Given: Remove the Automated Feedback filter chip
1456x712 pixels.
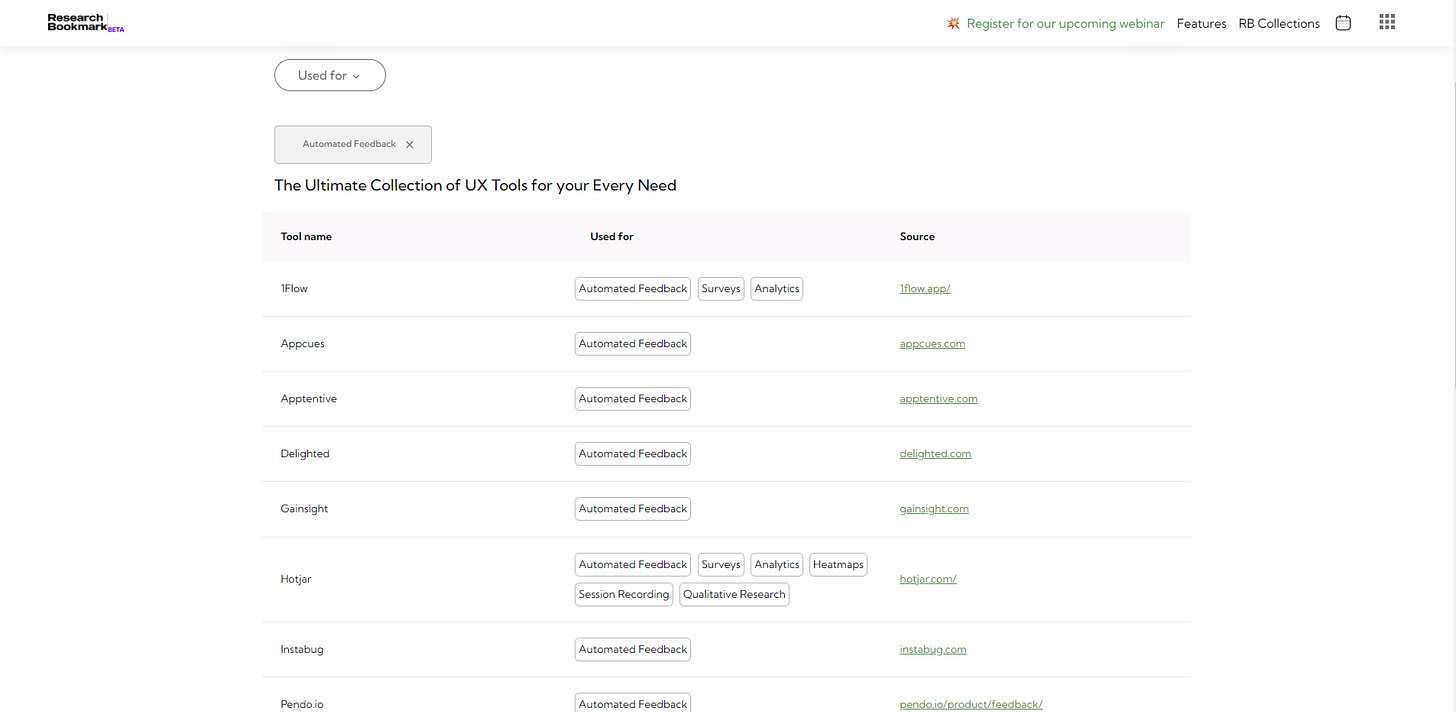Looking at the screenshot, I should tap(410, 145).
